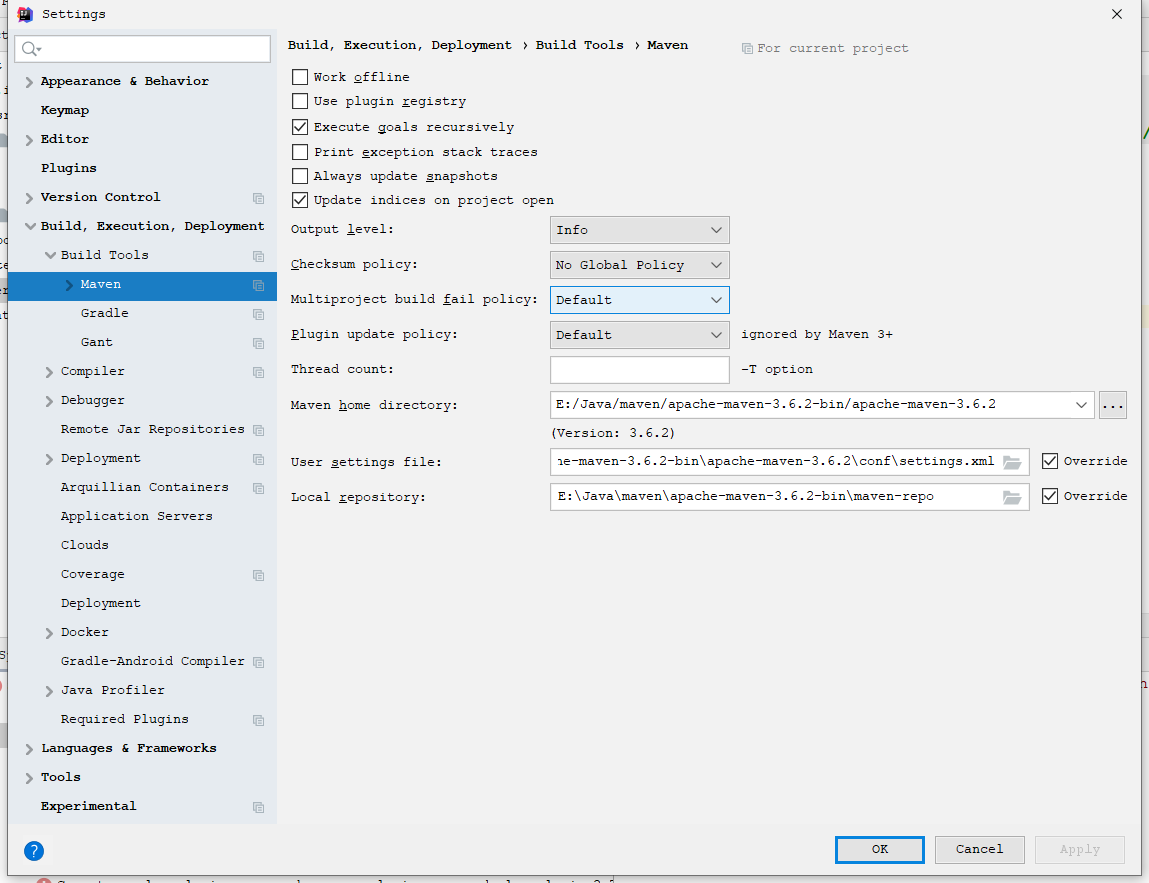Toggle Override for User settings file
The width and height of the screenshot is (1149, 883).
point(1050,461)
